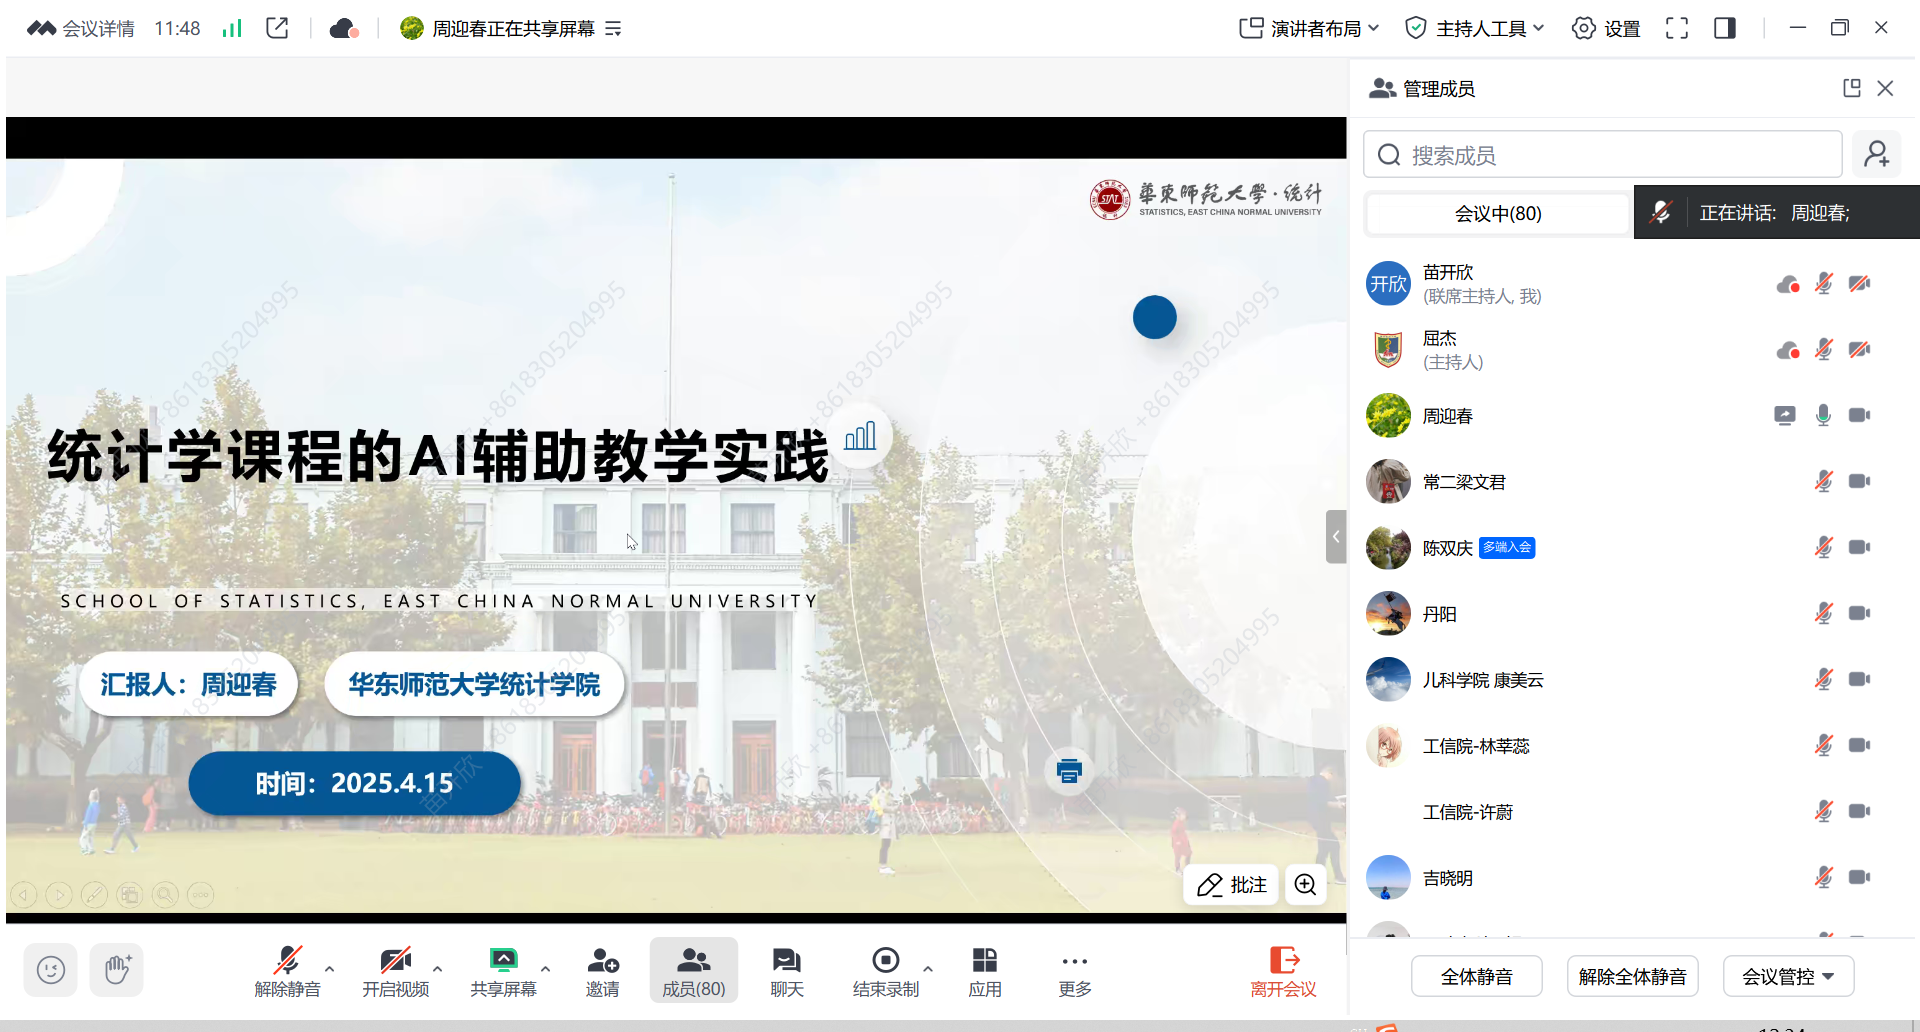Select member 儿科学院 康美云 in the list

[1633, 680]
